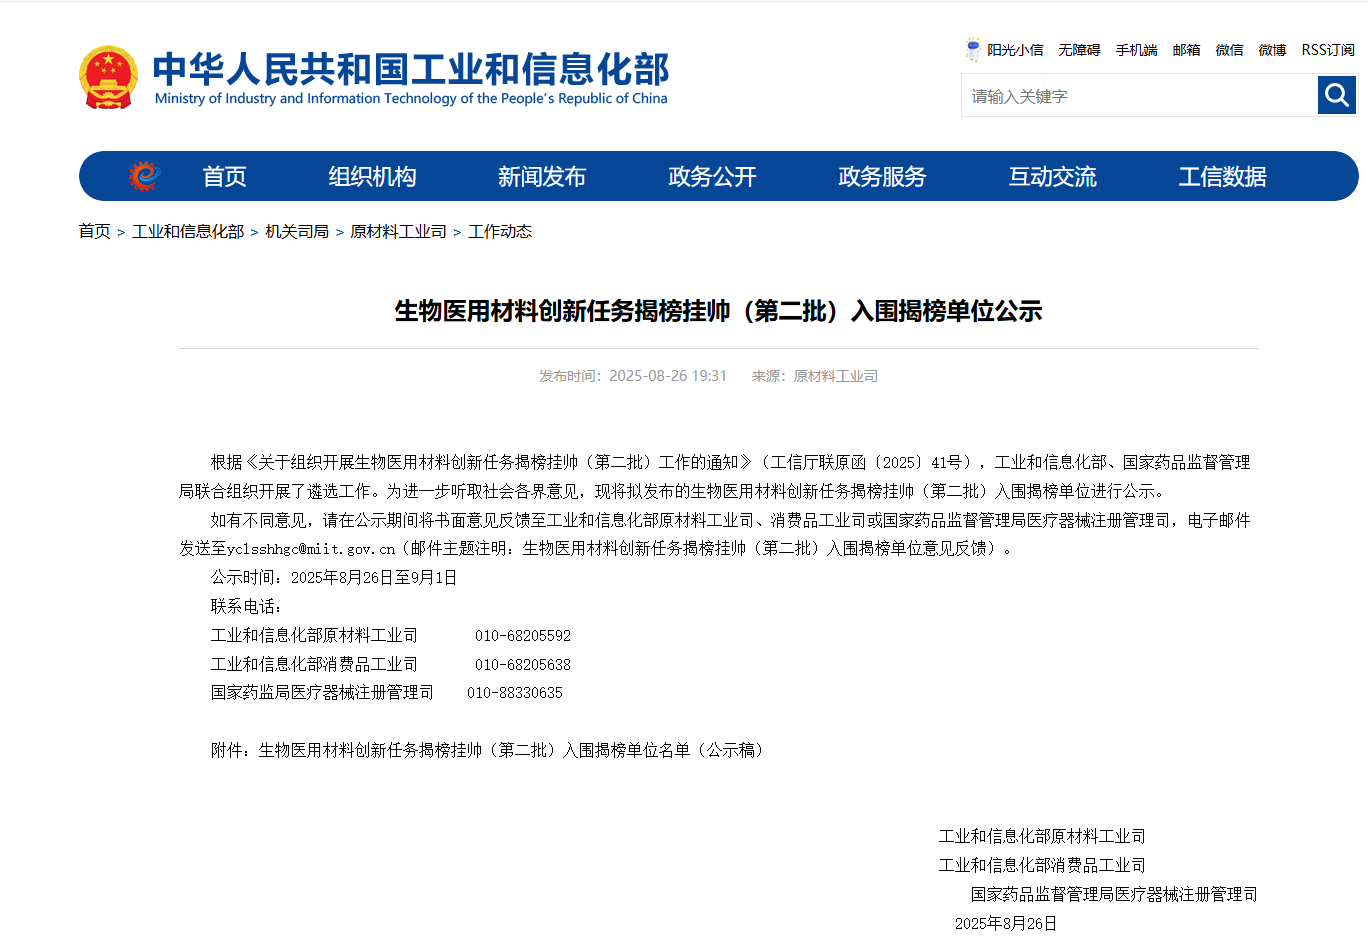
Task: Open the 手机端 mobile version link
Action: (1136, 50)
